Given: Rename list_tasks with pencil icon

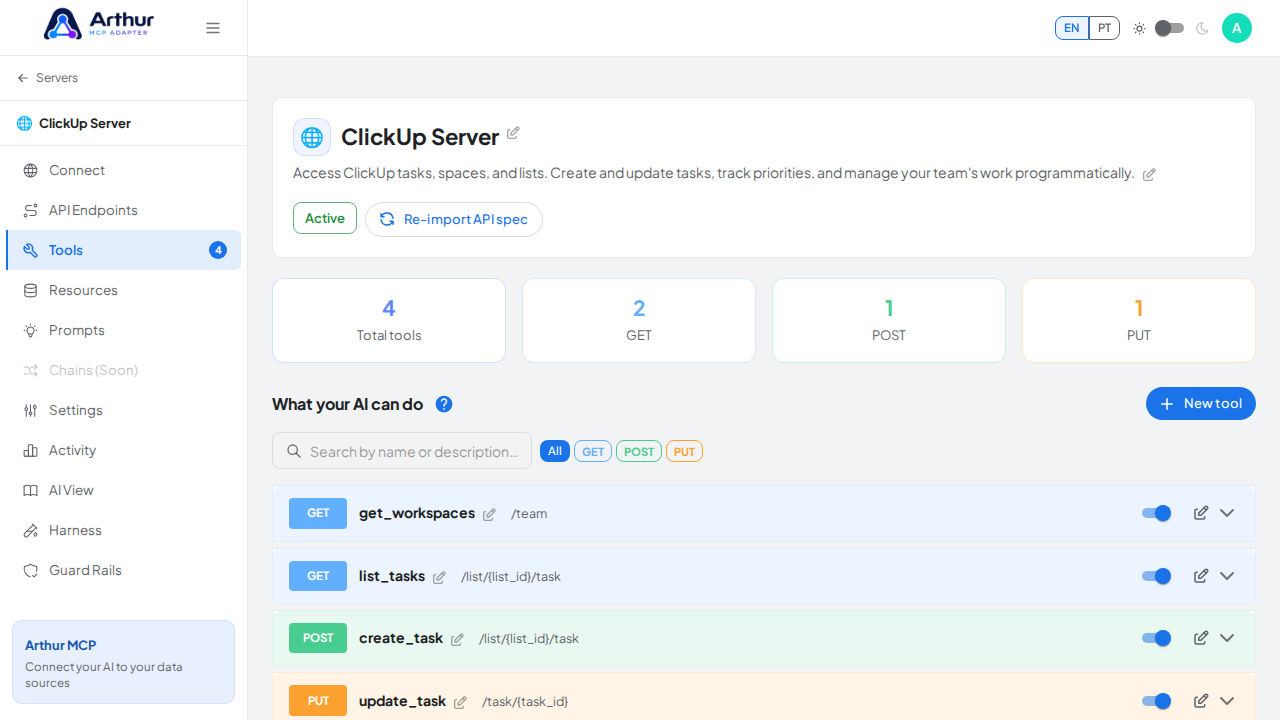Looking at the screenshot, I should (439, 577).
